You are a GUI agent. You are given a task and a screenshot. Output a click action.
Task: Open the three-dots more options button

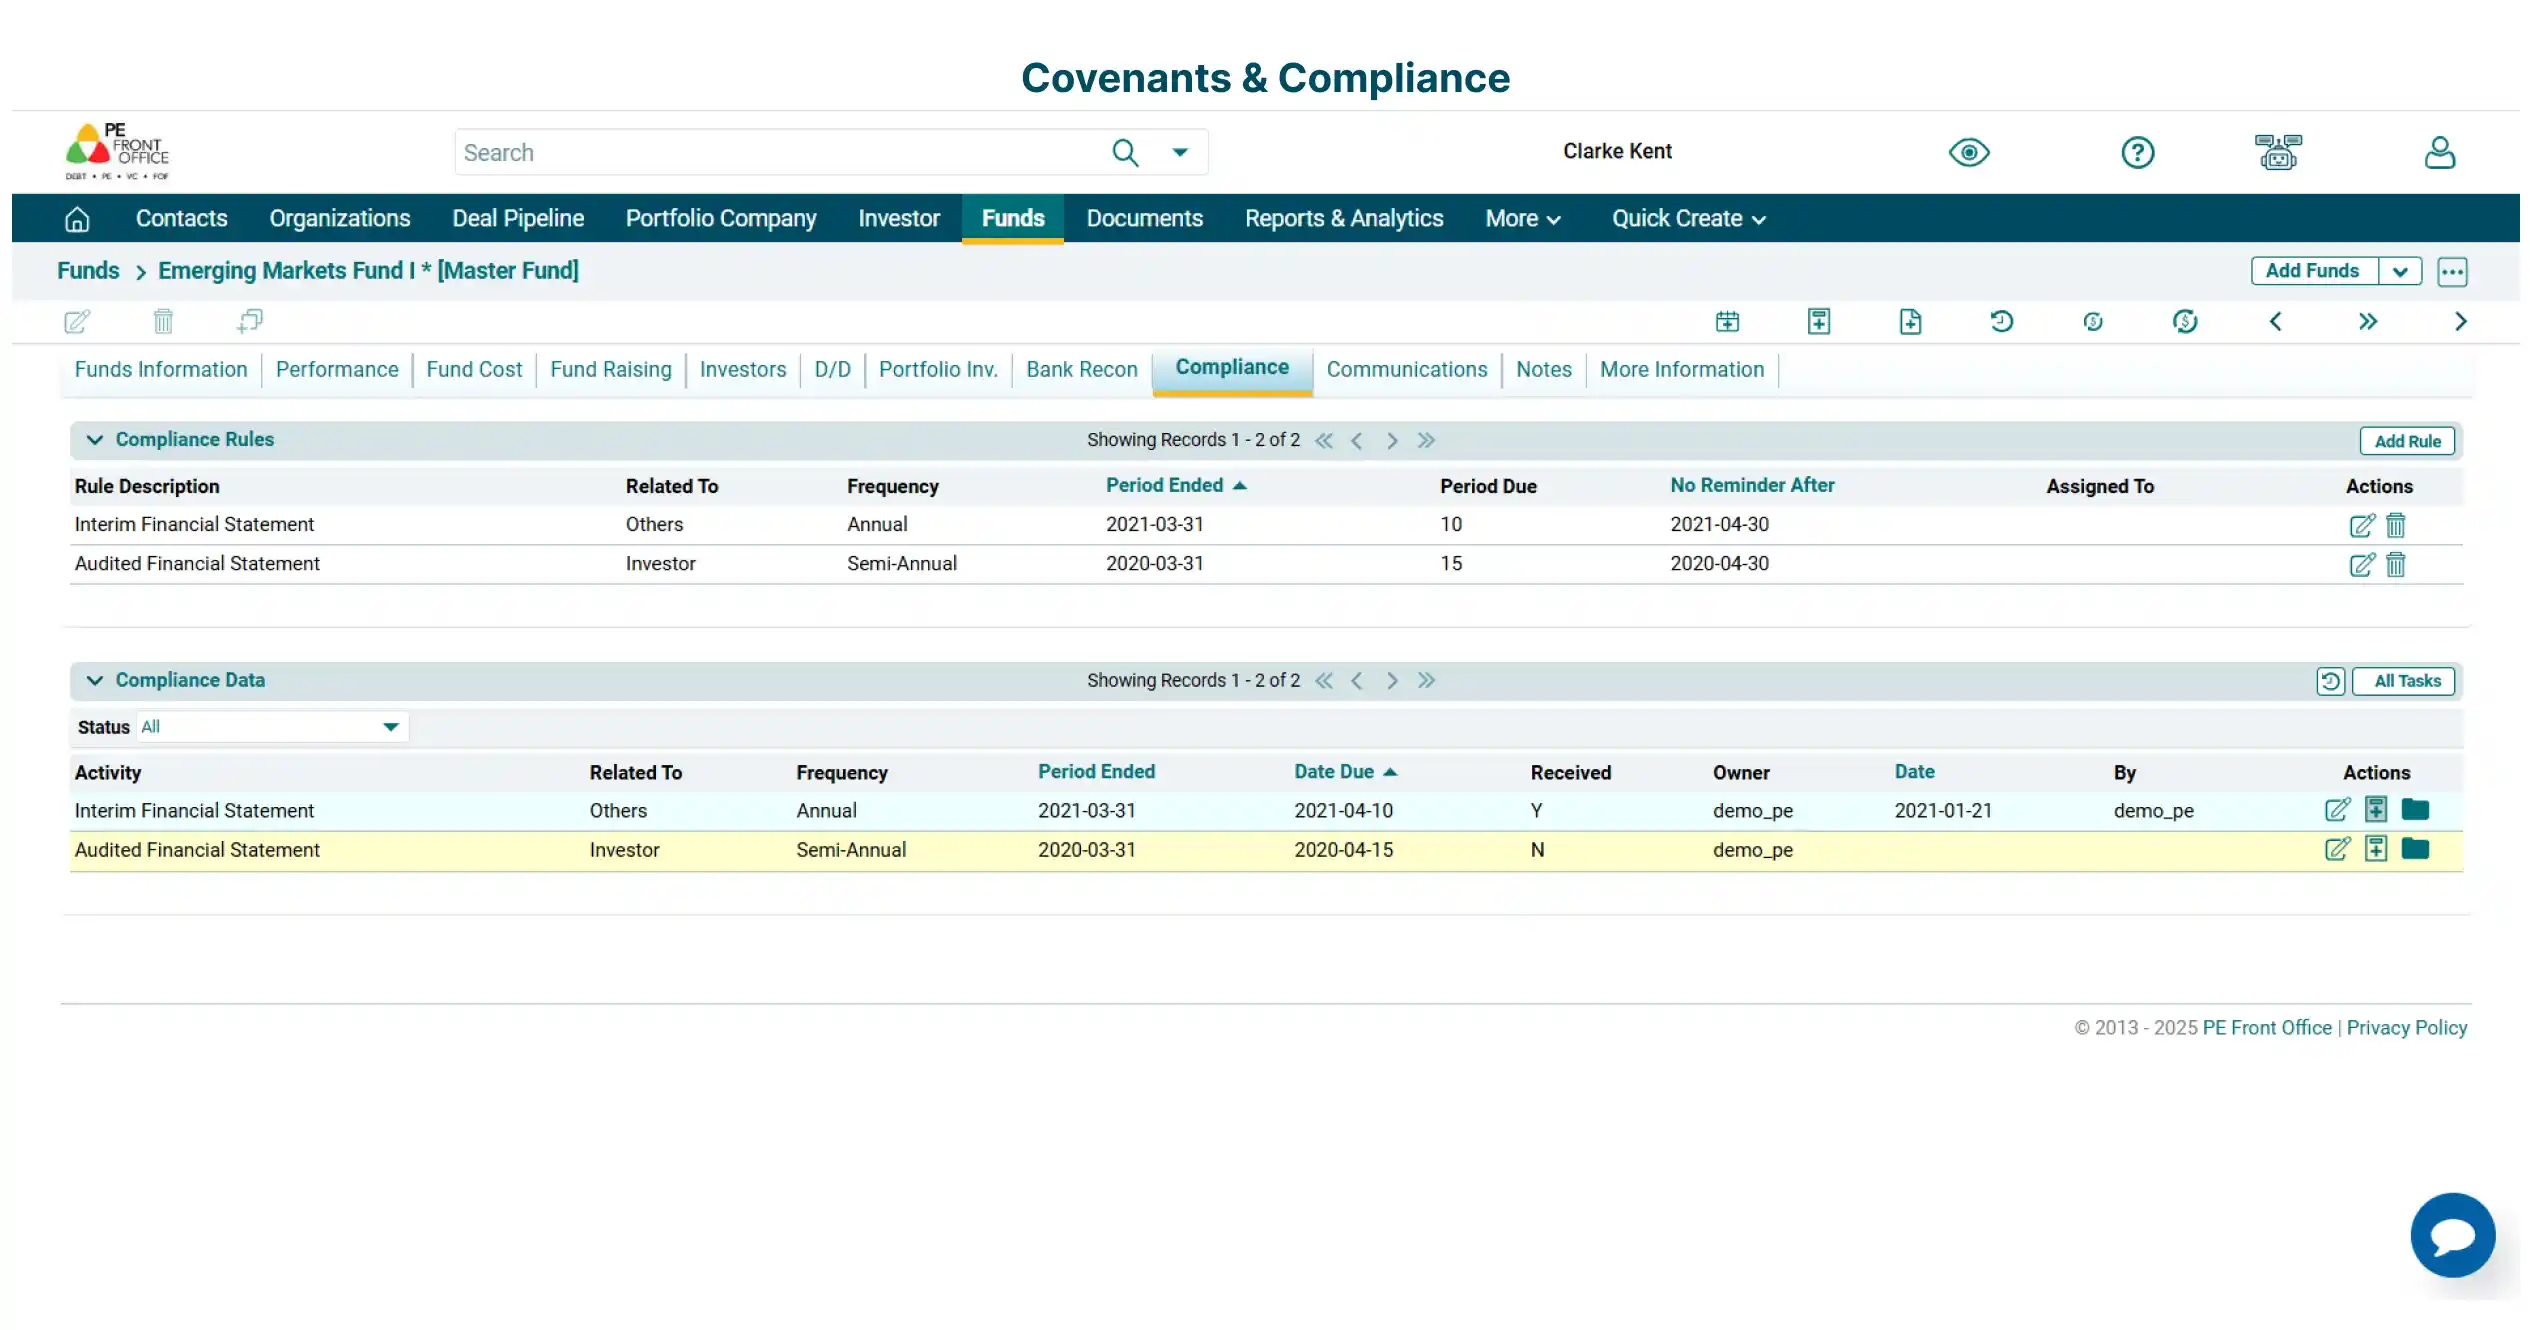(2452, 272)
